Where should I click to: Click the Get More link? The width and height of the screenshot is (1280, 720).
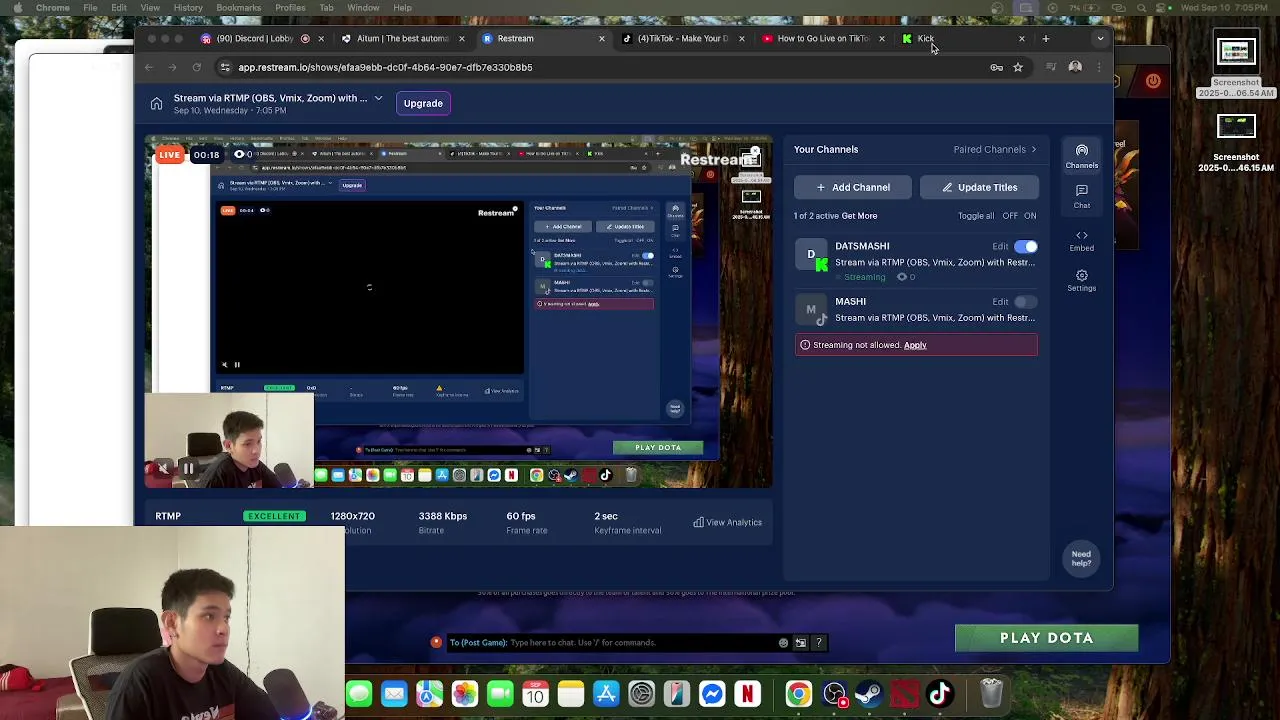point(859,216)
